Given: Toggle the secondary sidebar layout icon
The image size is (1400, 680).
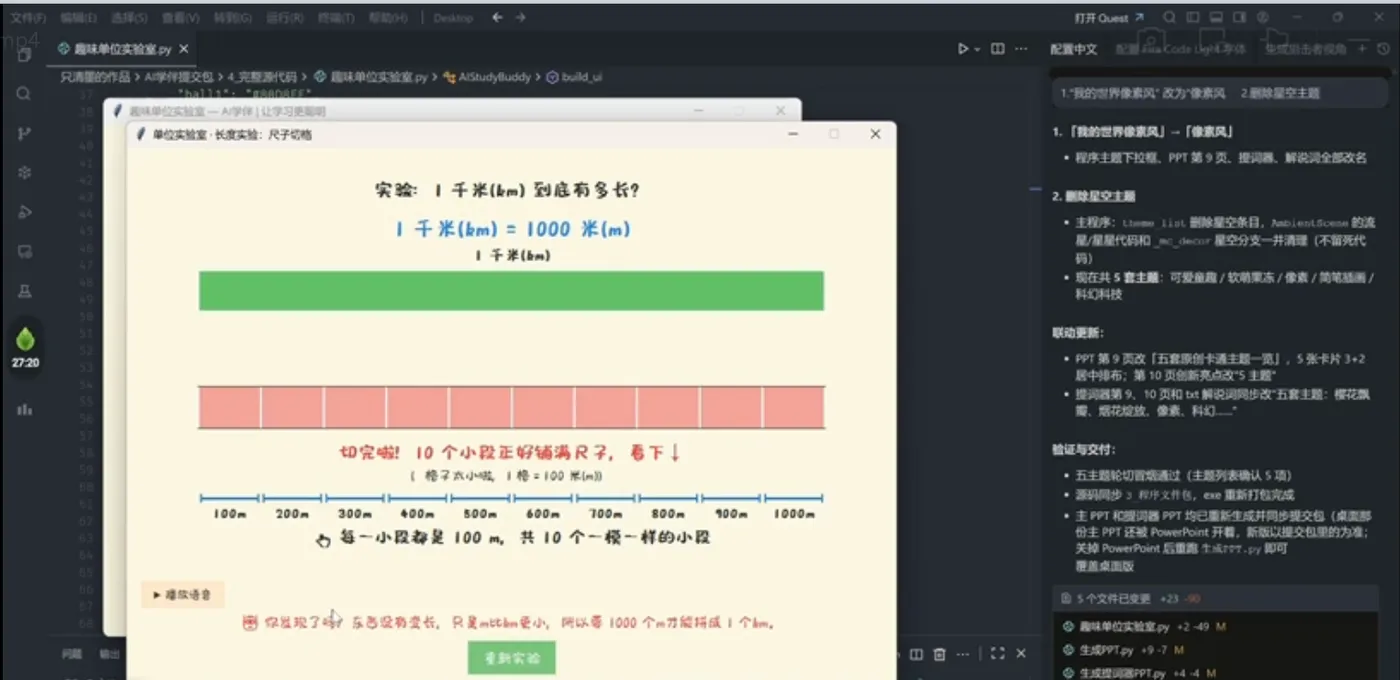Looking at the screenshot, I should [x=1240, y=17].
